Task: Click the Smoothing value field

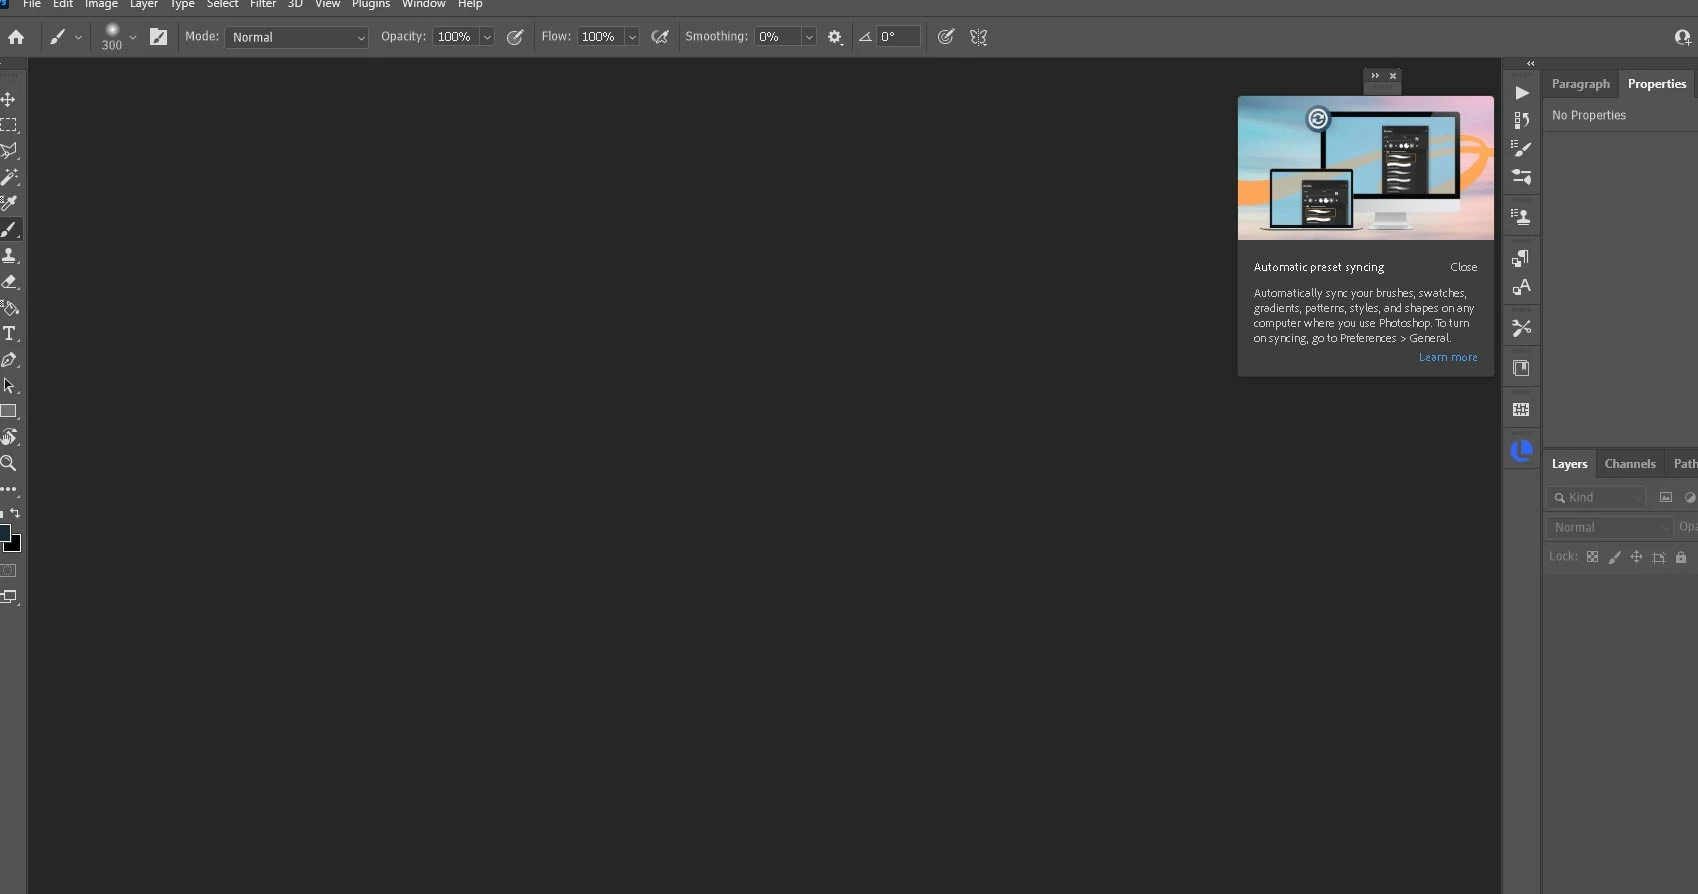Action: 777,37
